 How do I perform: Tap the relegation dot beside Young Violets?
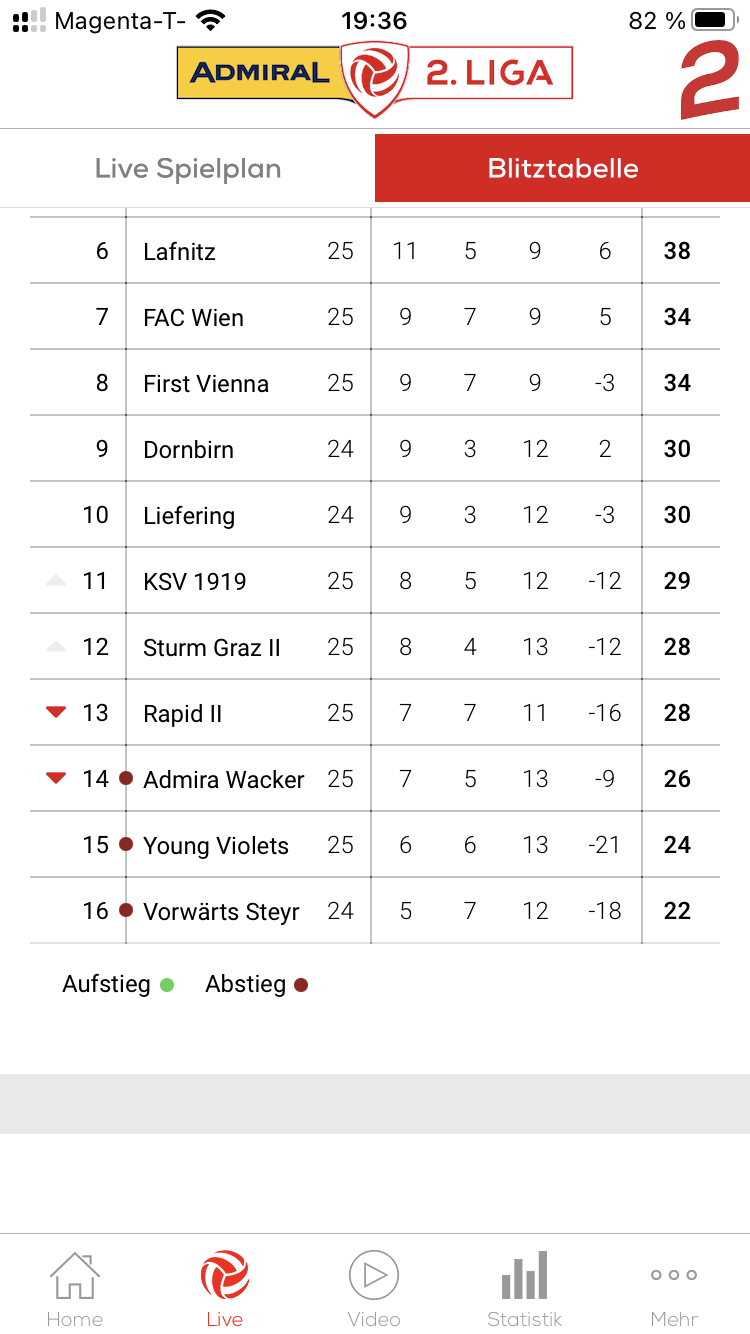(x=126, y=844)
